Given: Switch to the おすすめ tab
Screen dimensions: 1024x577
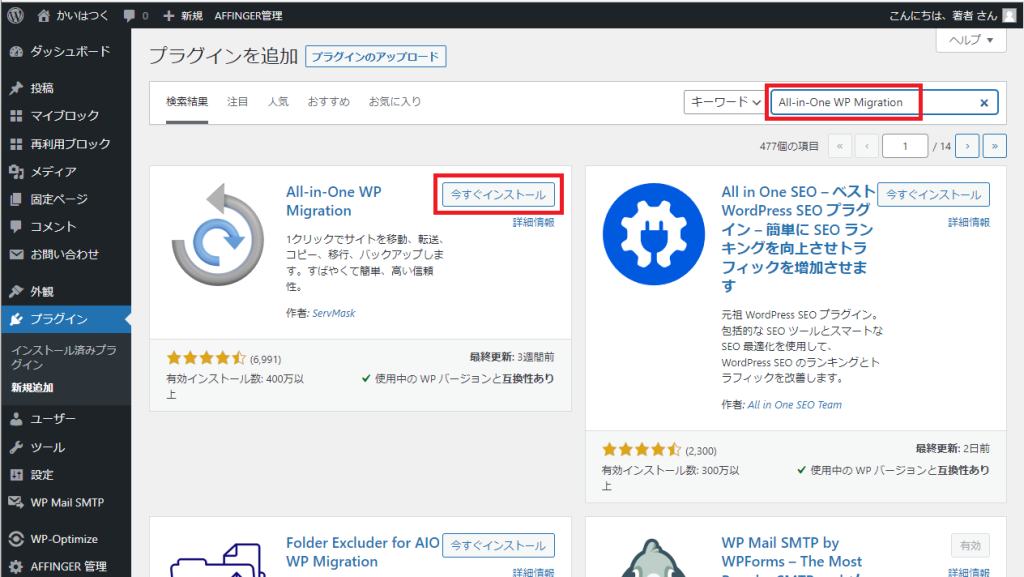Looking at the screenshot, I should point(328,102).
